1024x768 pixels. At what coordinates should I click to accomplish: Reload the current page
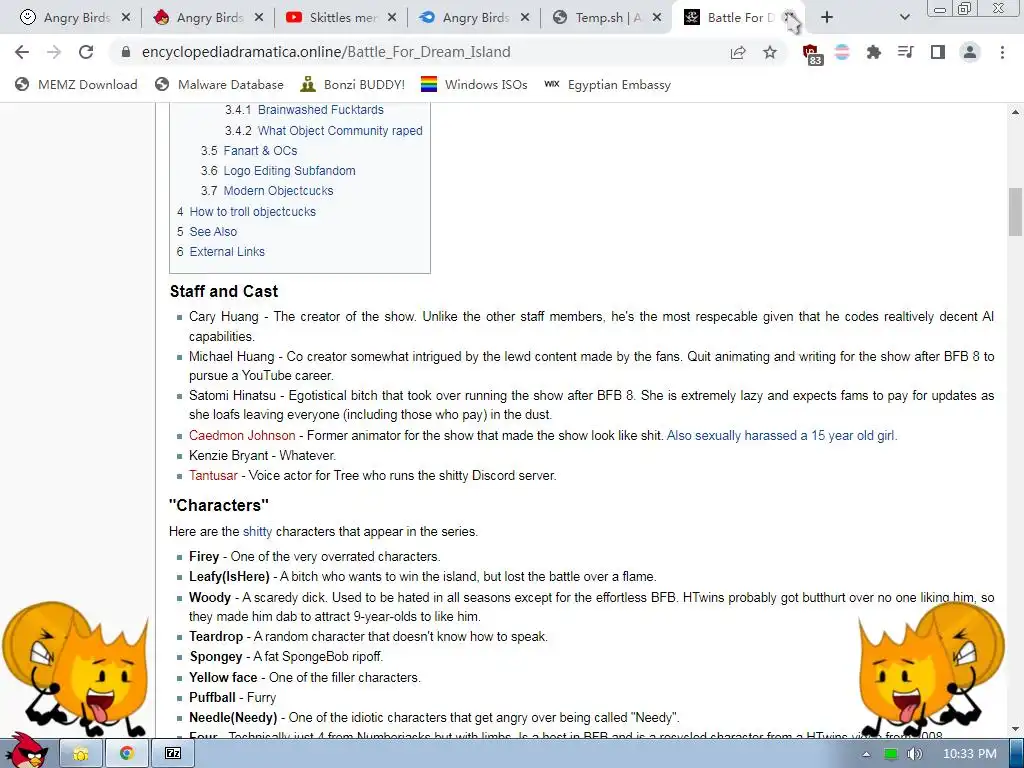86,52
